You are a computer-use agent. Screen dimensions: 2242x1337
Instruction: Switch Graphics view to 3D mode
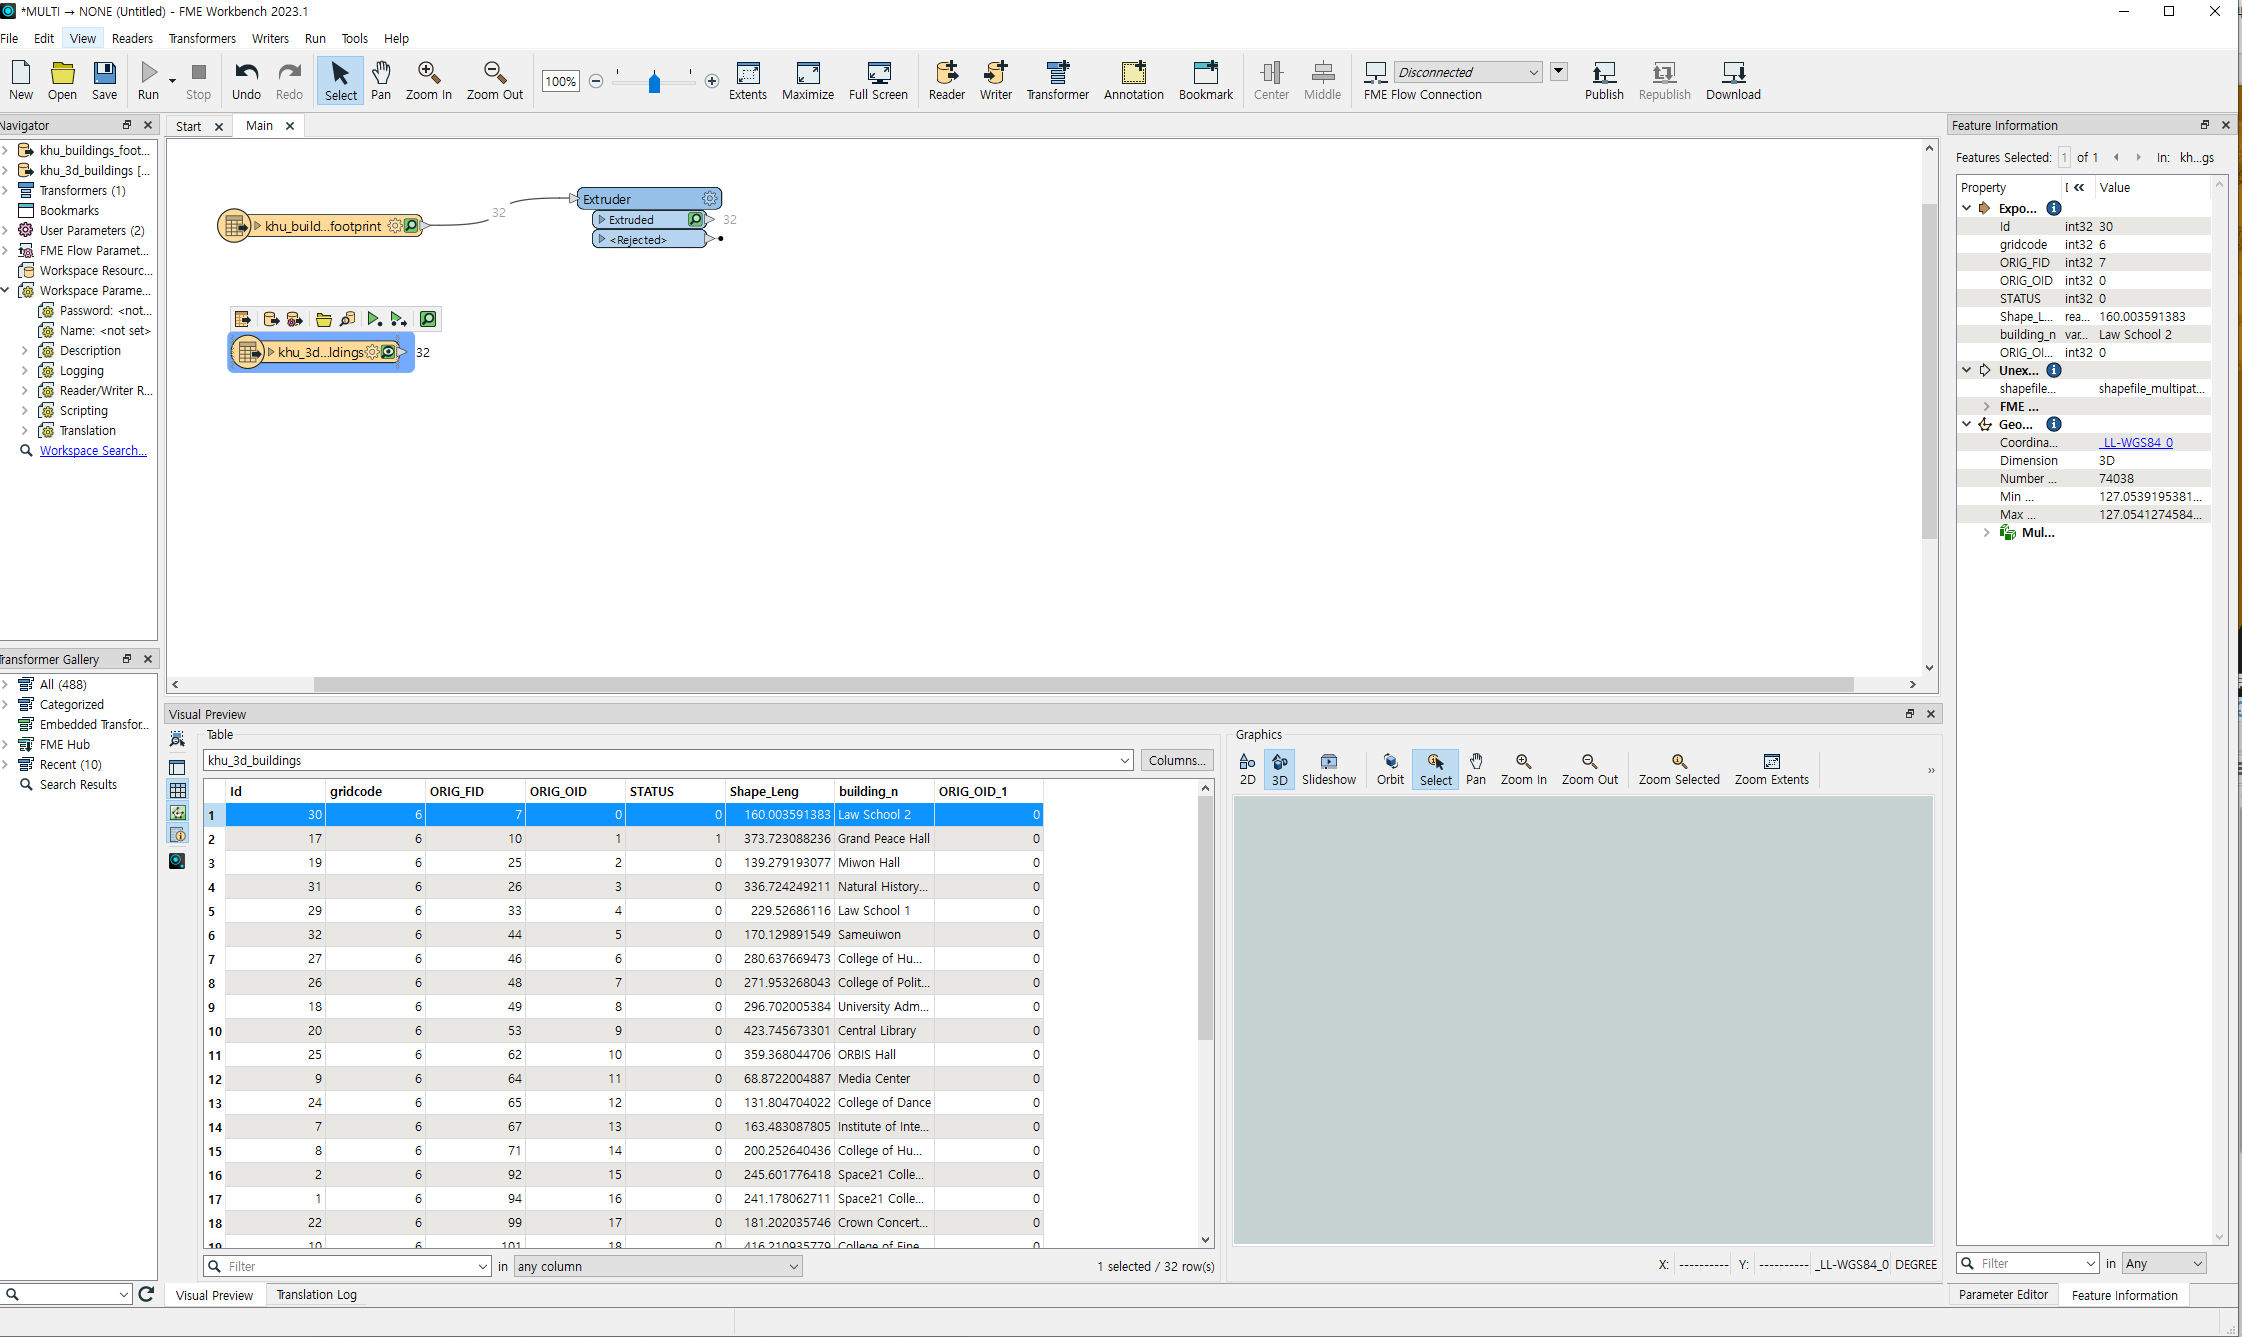(x=1279, y=769)
